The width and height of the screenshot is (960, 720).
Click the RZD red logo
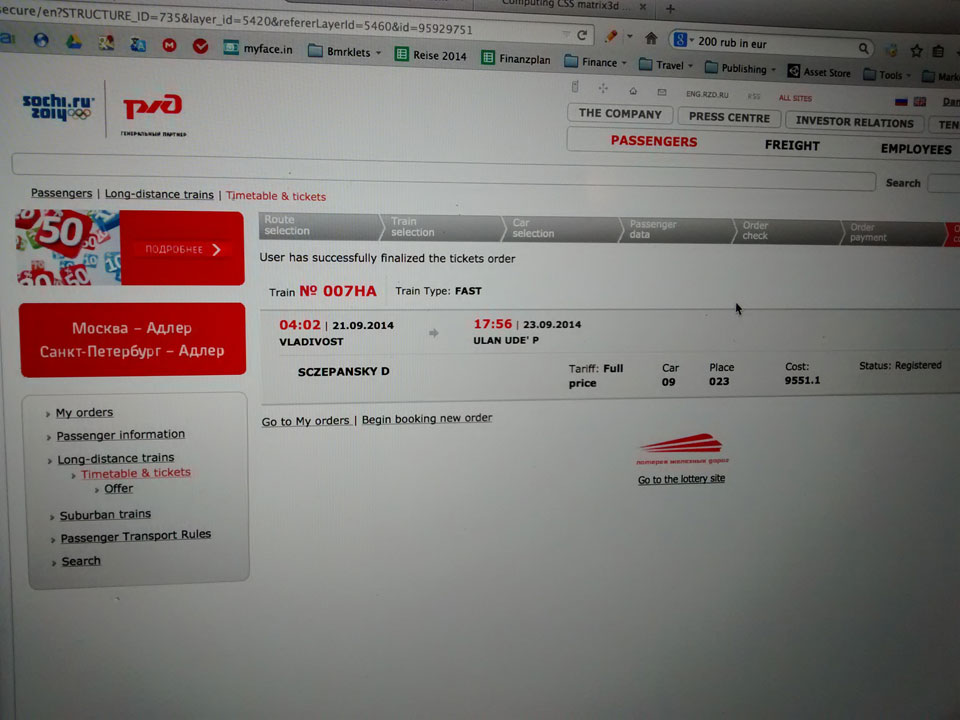(152, 108)
